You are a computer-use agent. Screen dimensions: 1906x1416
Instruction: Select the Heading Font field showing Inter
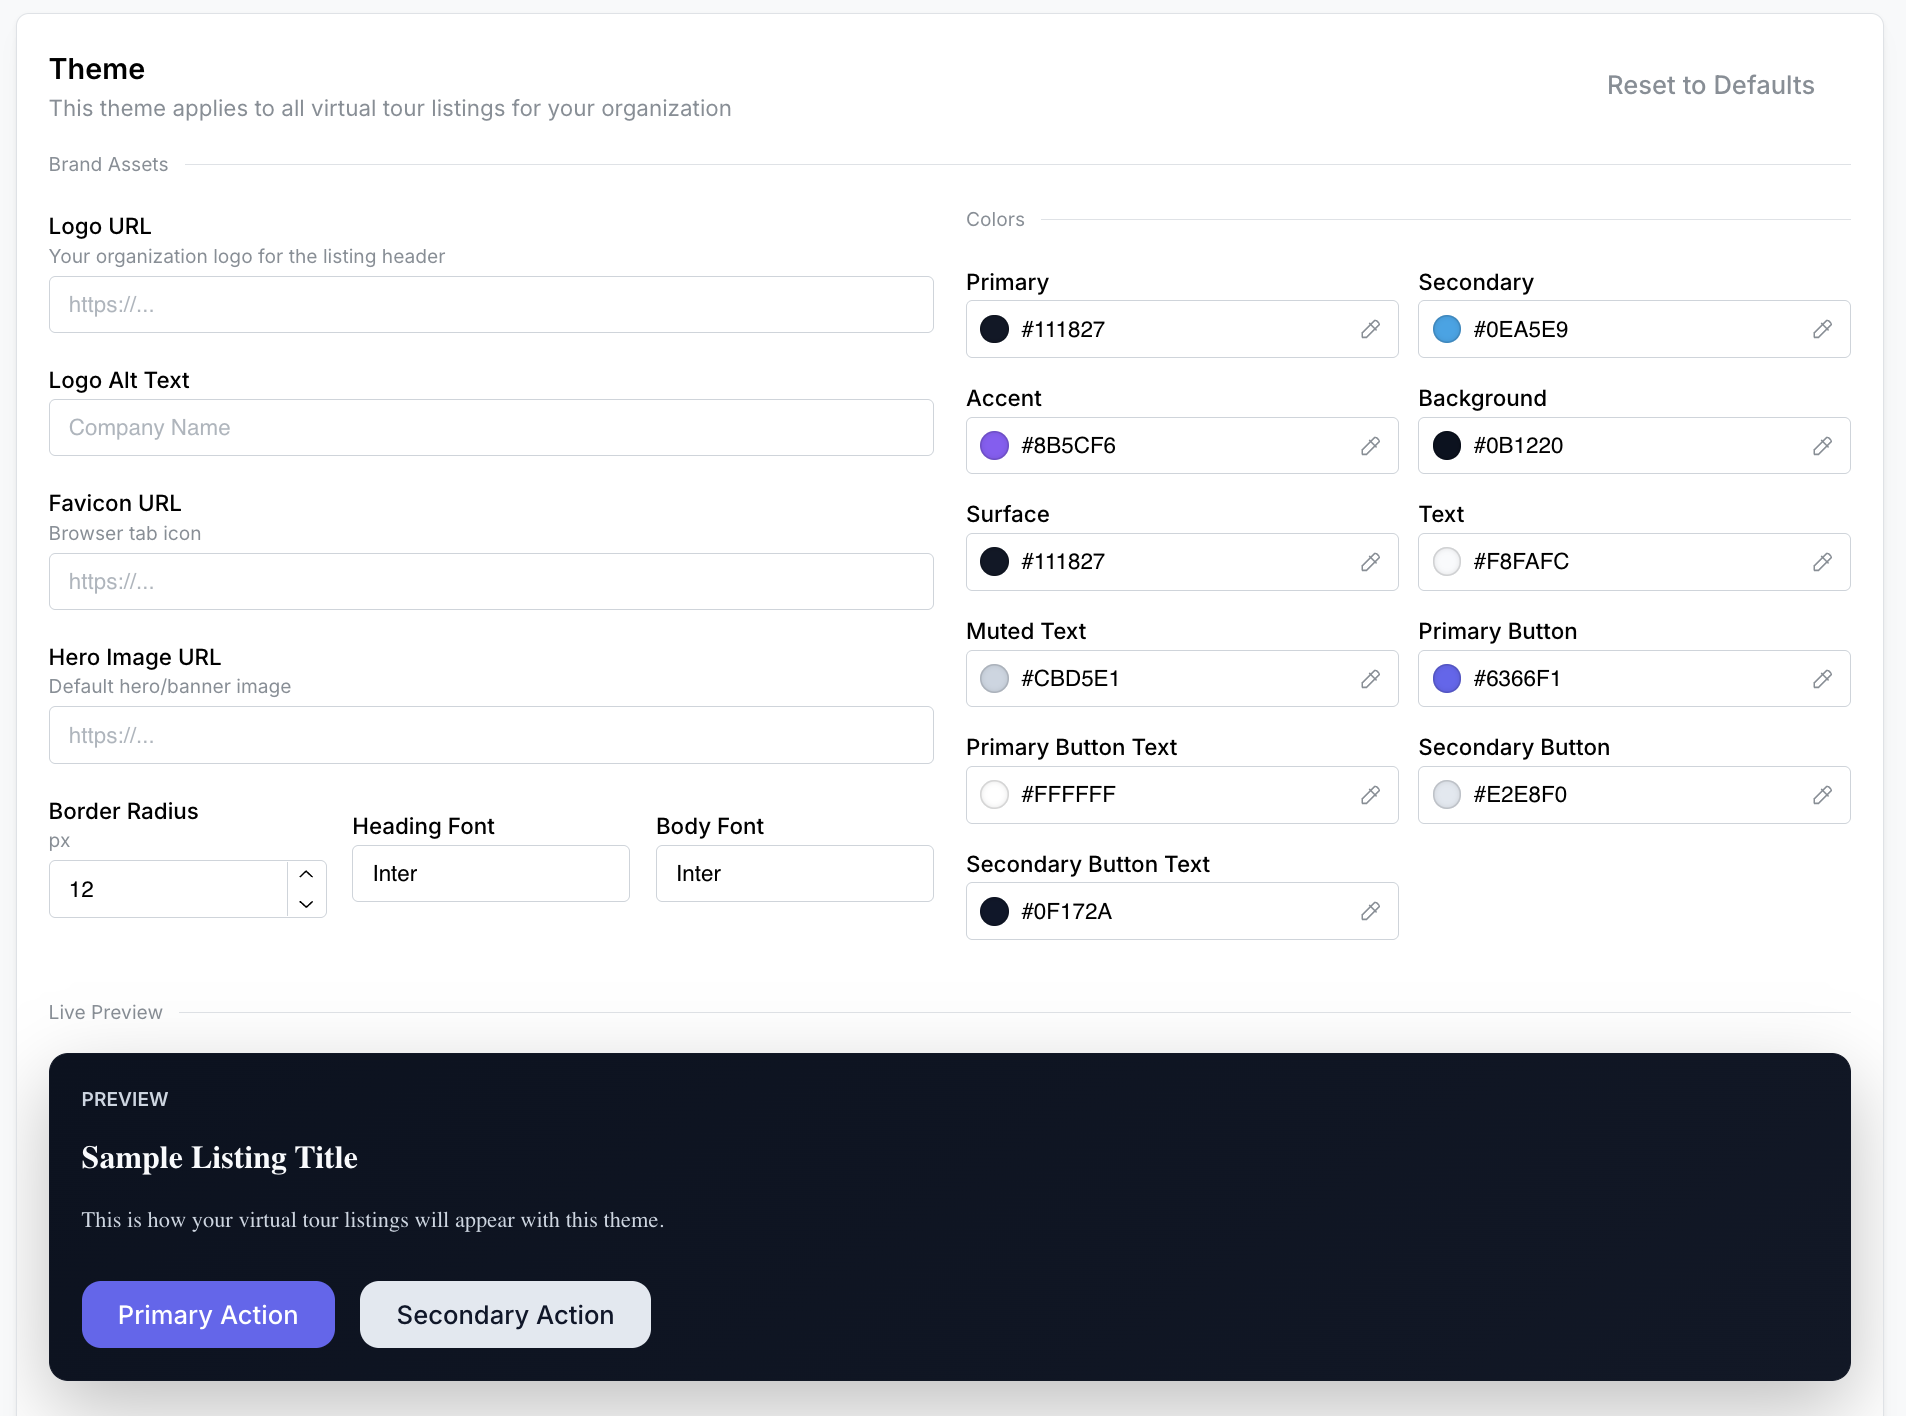coord(490,873)
